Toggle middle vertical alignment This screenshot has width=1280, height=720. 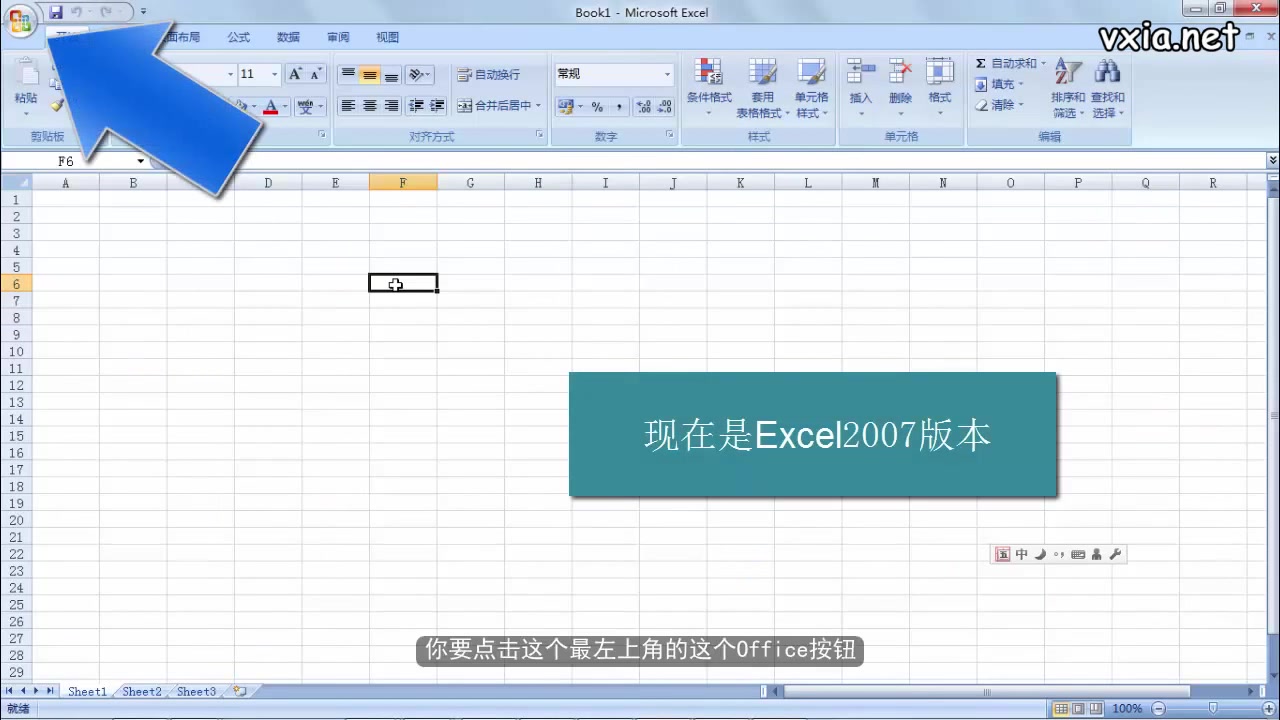pyautogui.click(x=370, y=74)
